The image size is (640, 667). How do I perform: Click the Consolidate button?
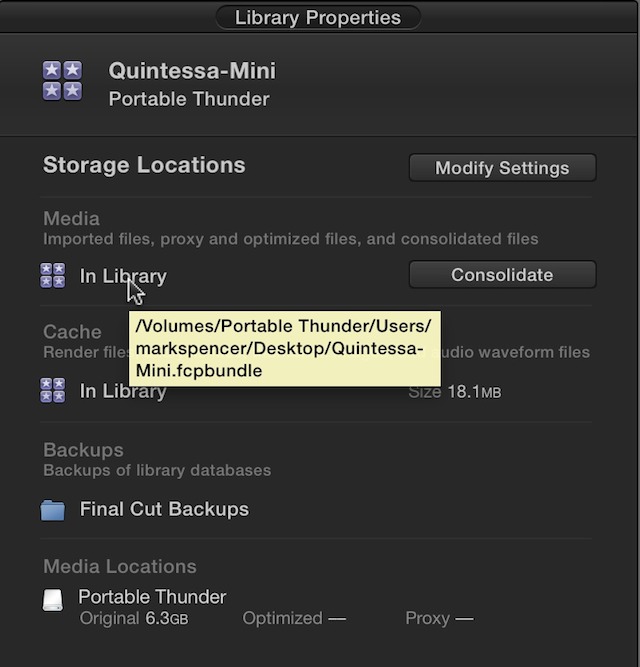coord(503,275)
